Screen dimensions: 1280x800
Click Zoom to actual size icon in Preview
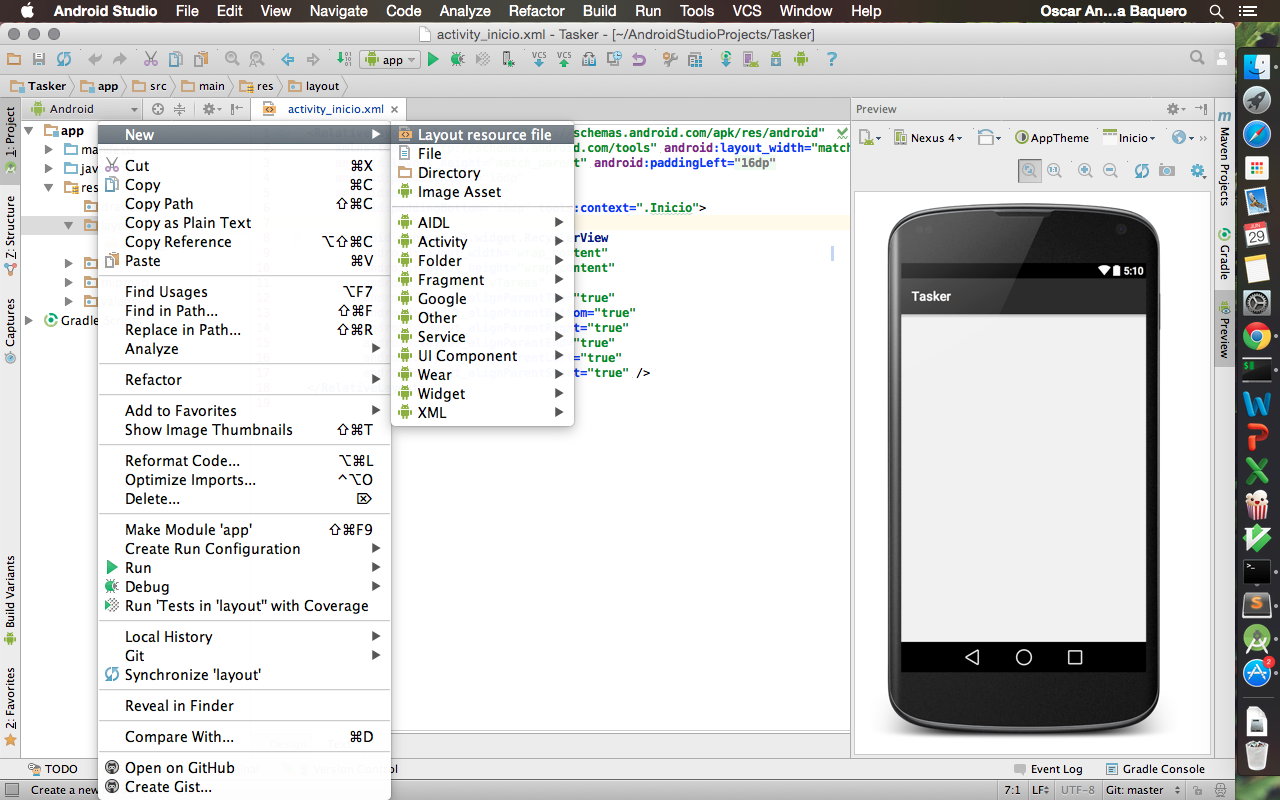[x=1054, y=171]
